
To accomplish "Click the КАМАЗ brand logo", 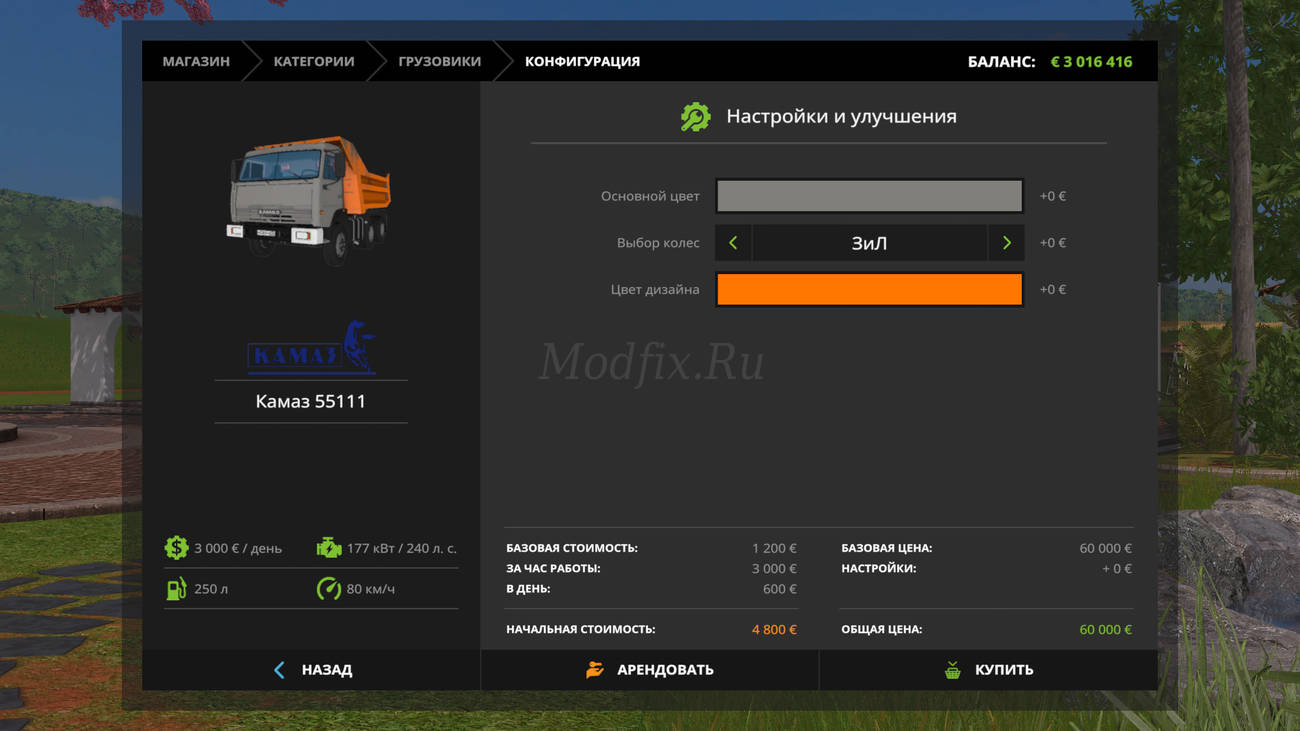I will coord(311,348).
